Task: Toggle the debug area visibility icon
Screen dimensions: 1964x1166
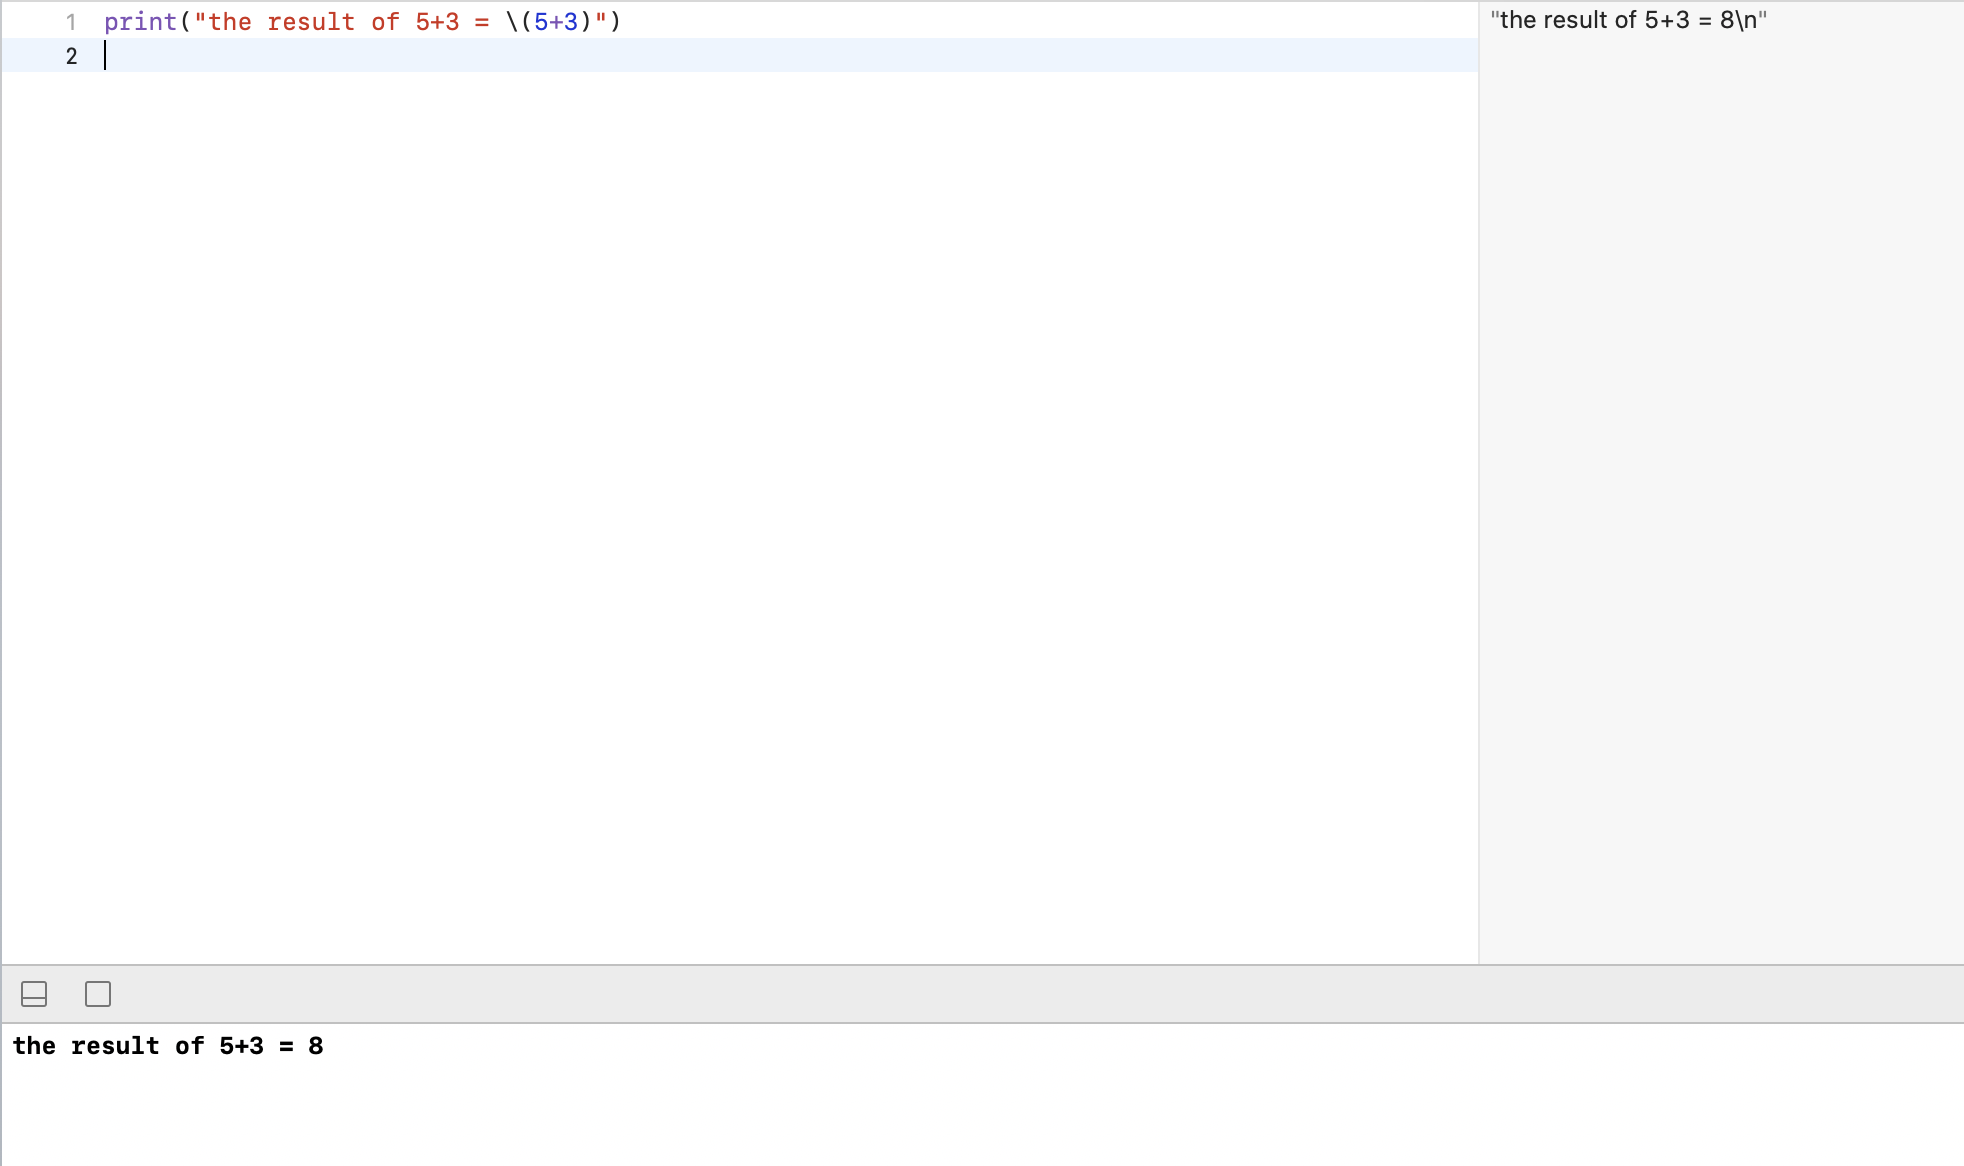Action: pyautogui.click(x=34, y=994)
